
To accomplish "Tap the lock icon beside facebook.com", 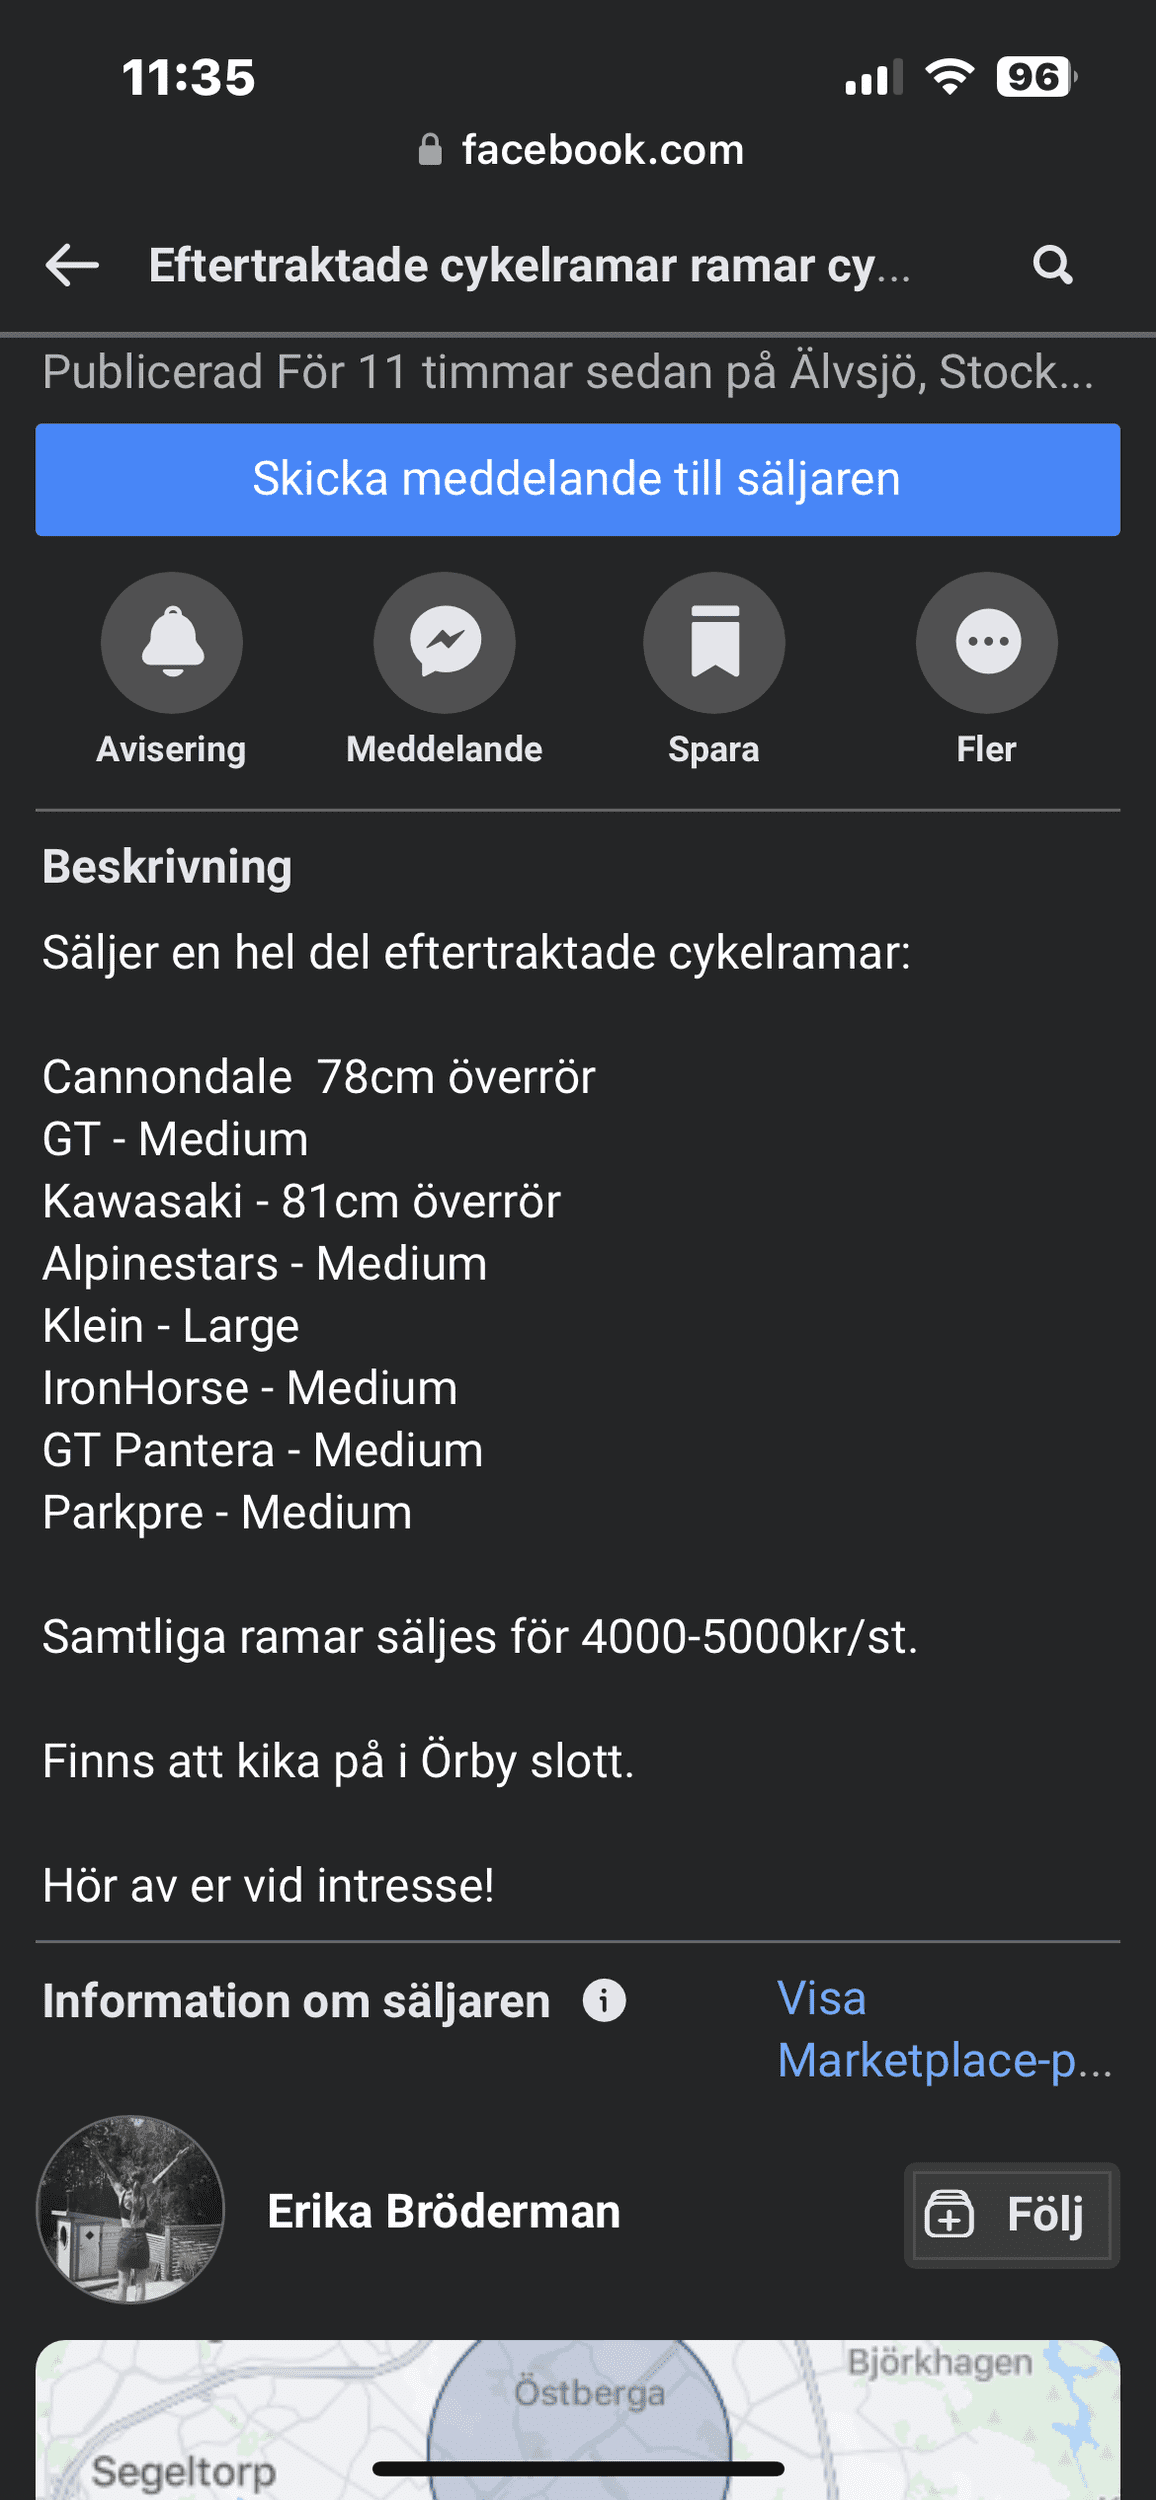I will pos(430,150).
